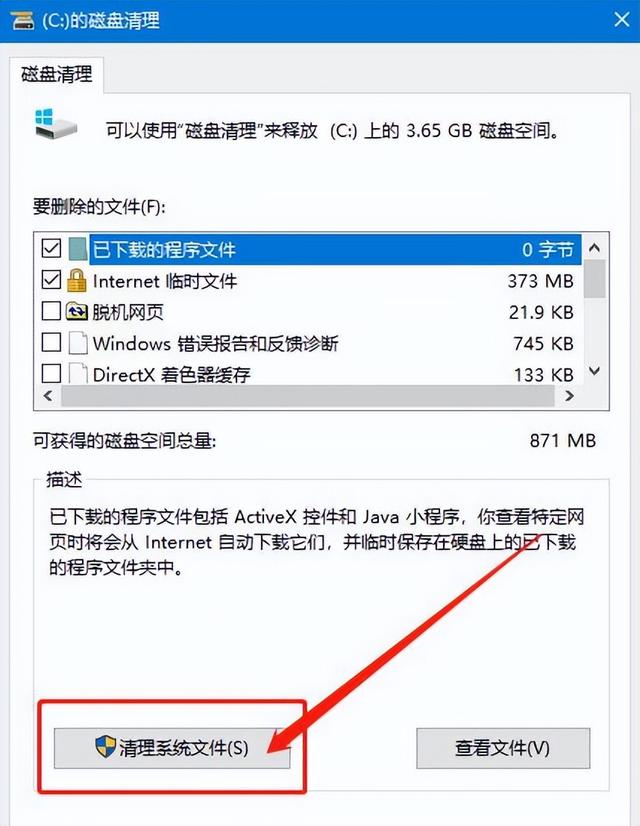Click the shield icon on 清理系统文件 button
This screenshot has width=640, height=826.
105,747
